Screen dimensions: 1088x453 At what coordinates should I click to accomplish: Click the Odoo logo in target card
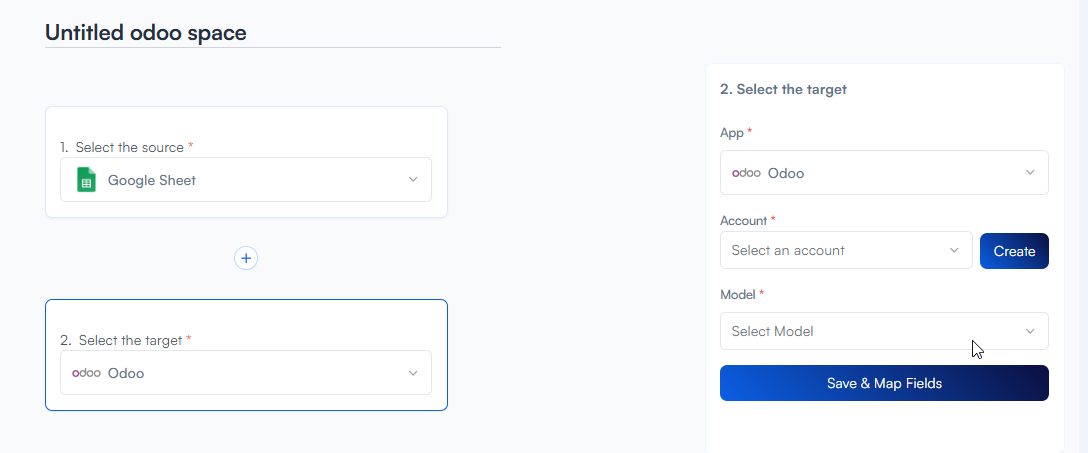86,373
